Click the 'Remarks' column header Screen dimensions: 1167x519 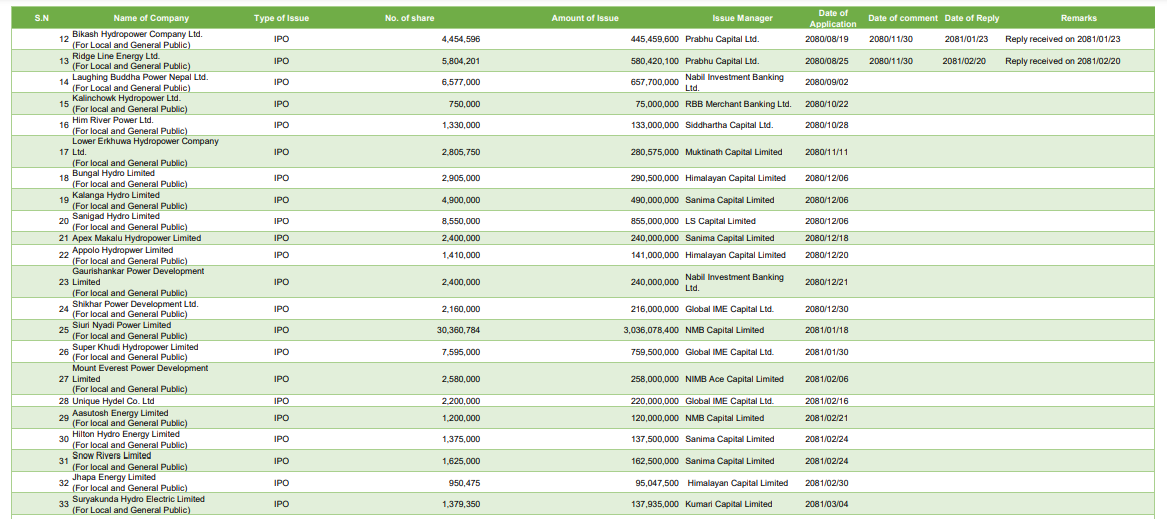coord(1078,18)
